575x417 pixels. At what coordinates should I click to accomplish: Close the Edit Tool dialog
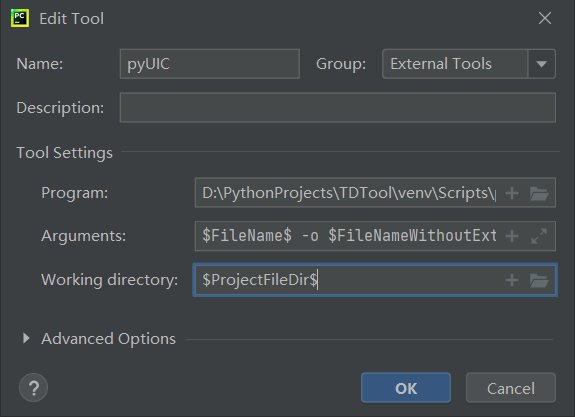545,18
